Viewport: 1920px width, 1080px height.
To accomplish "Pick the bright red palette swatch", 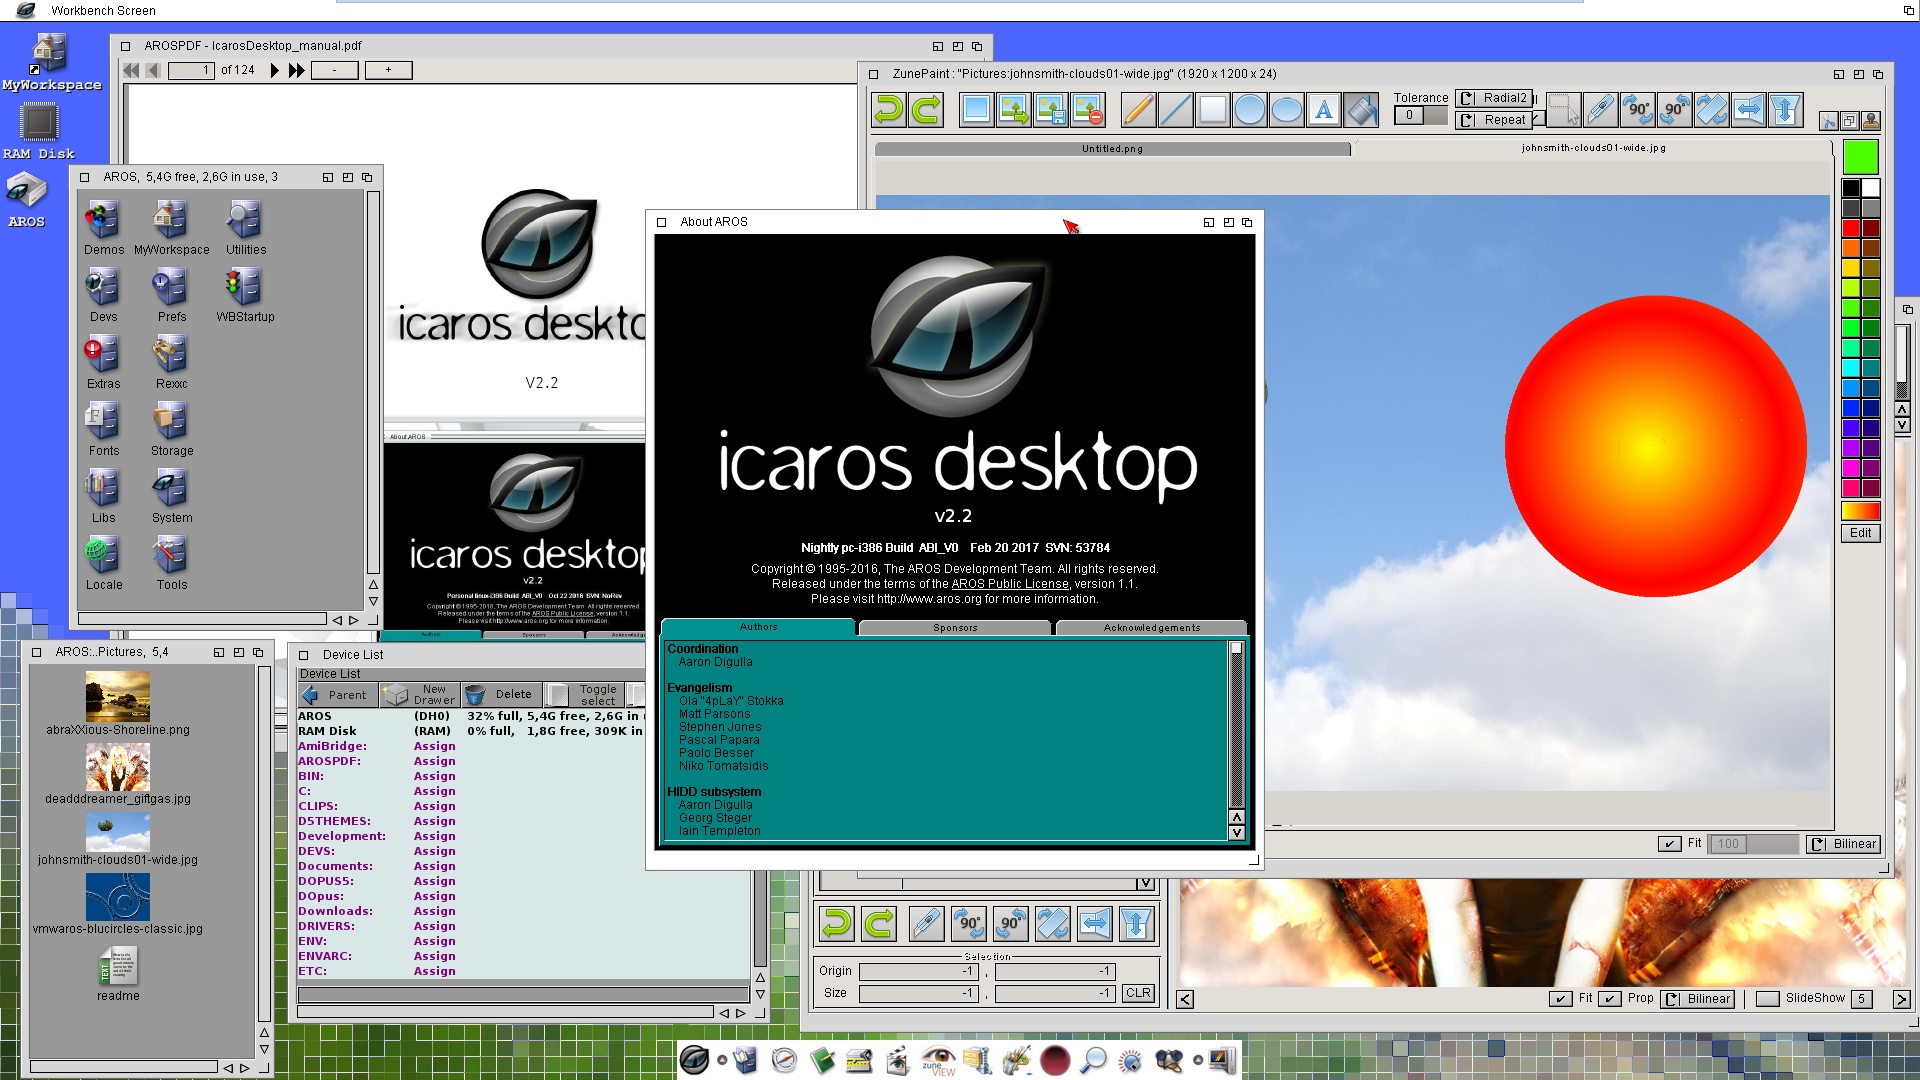I will click(x=1851, y=228).
